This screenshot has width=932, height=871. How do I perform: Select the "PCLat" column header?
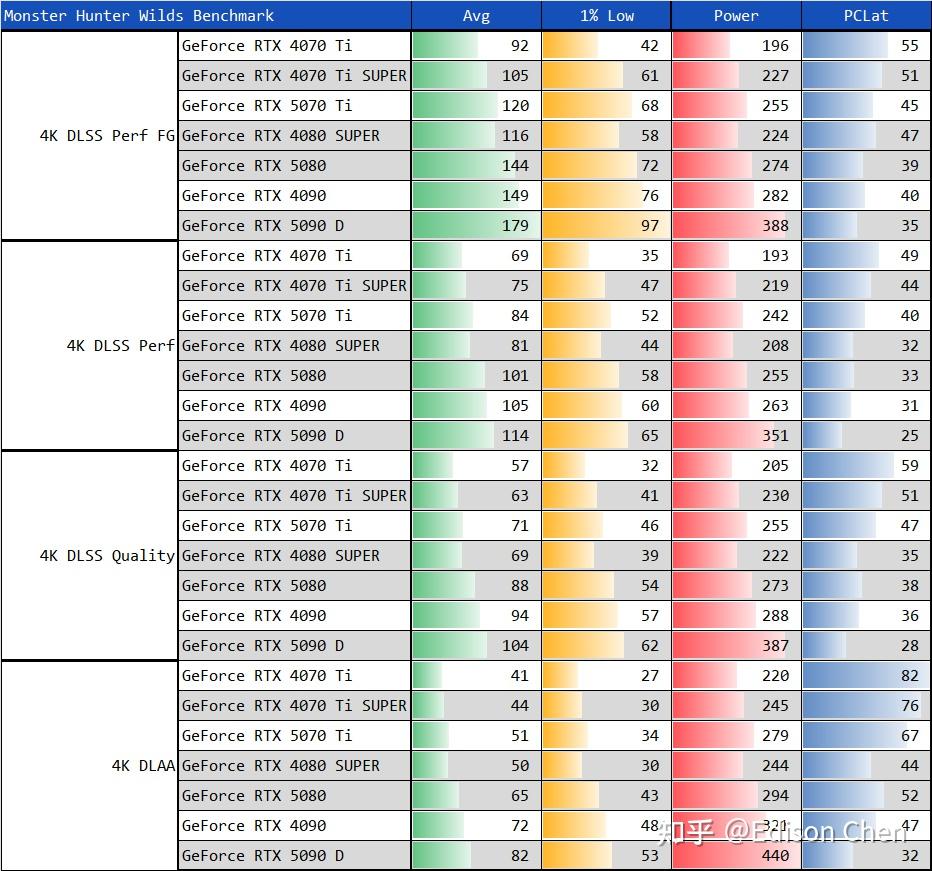(x=866, y=15)
